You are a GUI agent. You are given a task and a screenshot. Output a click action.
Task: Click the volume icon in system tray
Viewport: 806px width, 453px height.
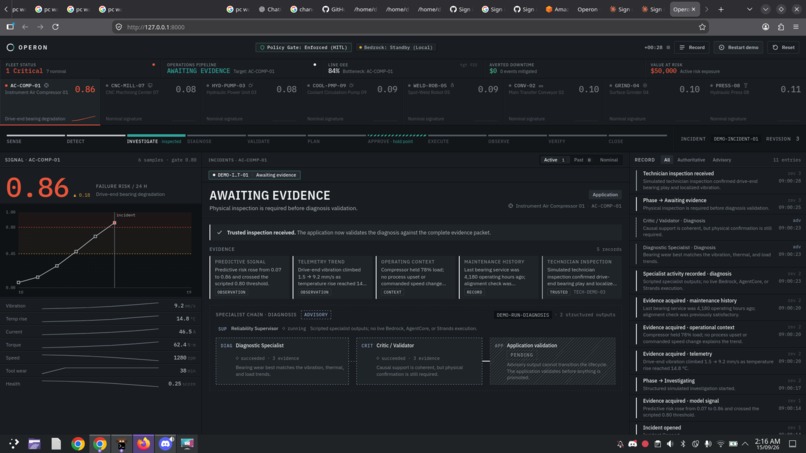(x=670, y=444)
